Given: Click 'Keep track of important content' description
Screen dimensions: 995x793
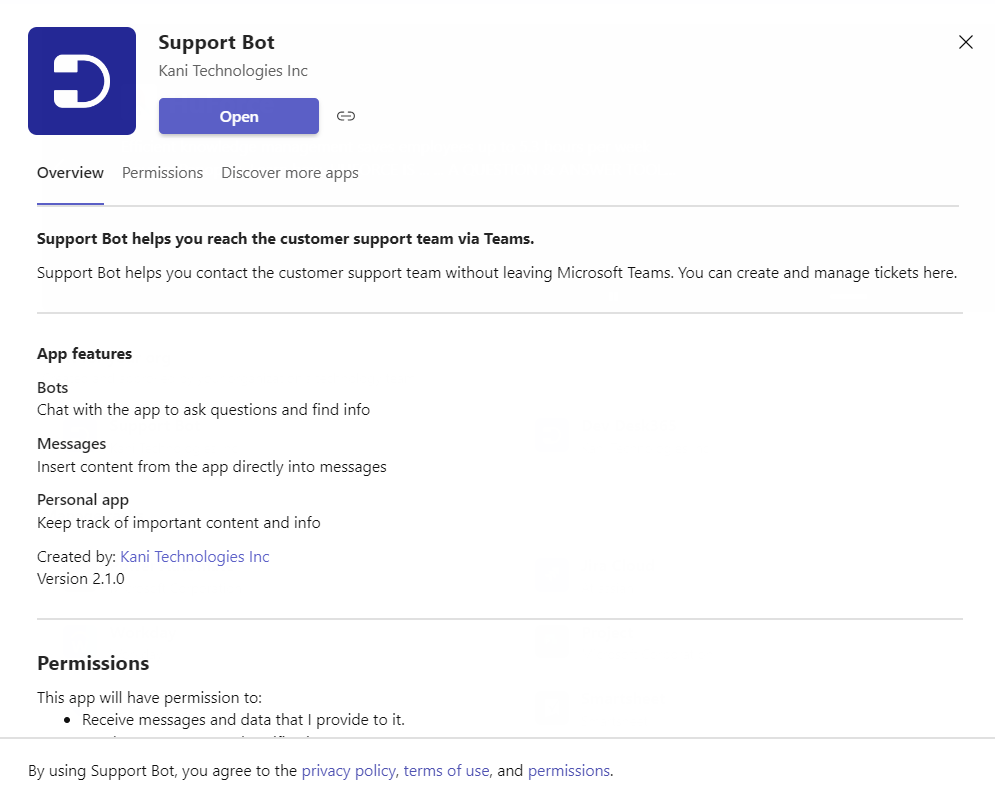Looking at the screenshot, I should [178, 523].
